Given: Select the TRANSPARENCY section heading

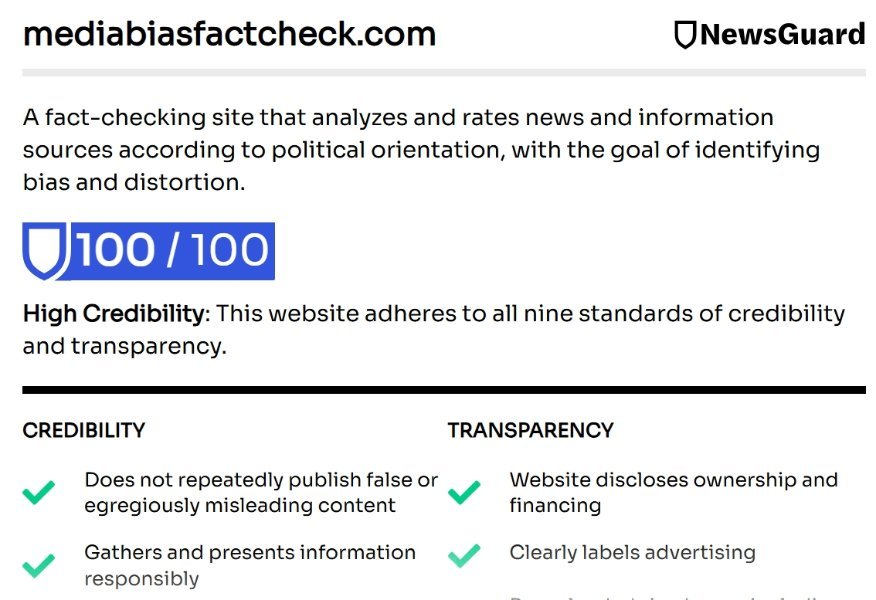Looking at the screenshot, I should (x=530, y=431).
